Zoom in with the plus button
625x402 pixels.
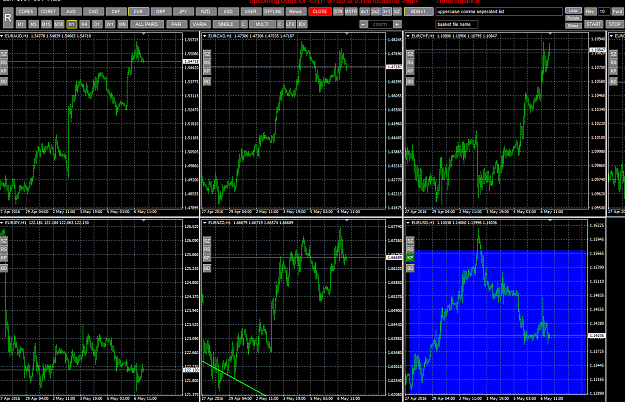[397, 24]
